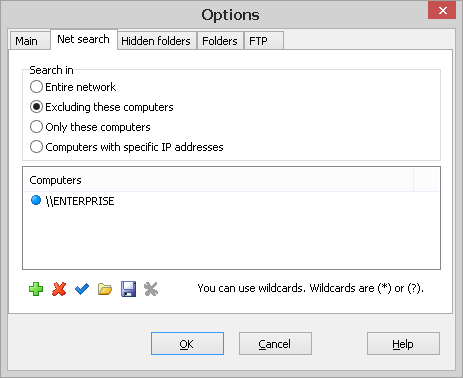Open the FTP tab
Screen dimensions: 463x378
(x=258, y=41)
